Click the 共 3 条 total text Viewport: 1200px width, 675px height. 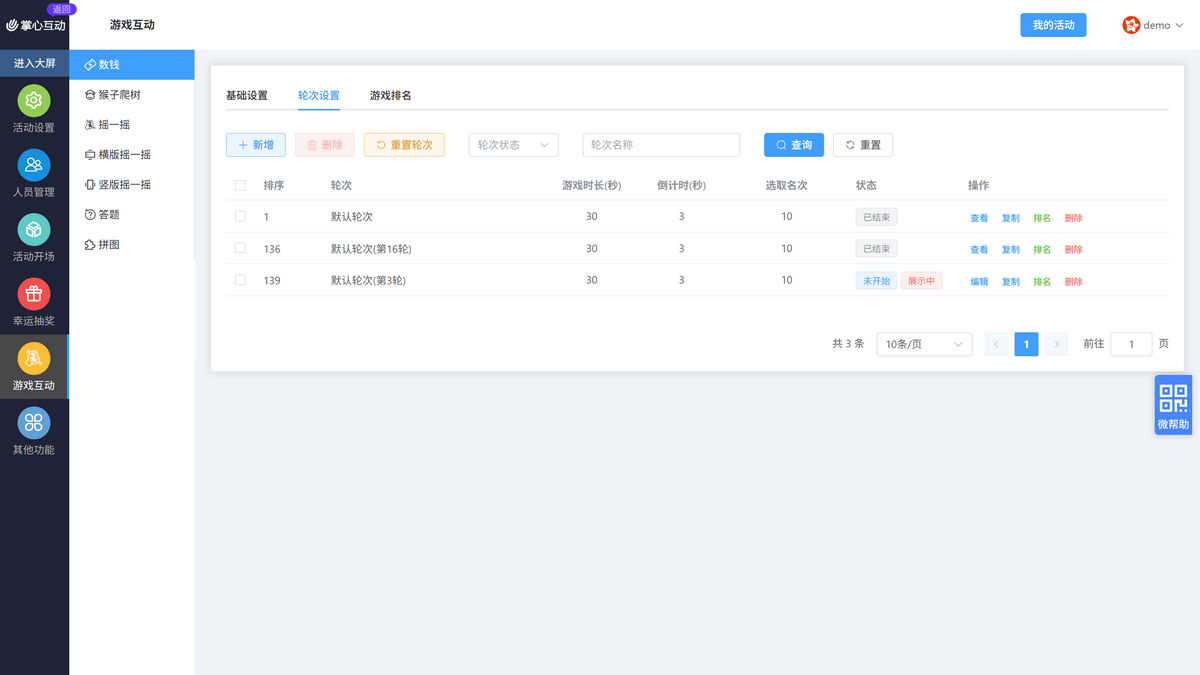click(848, 343)
